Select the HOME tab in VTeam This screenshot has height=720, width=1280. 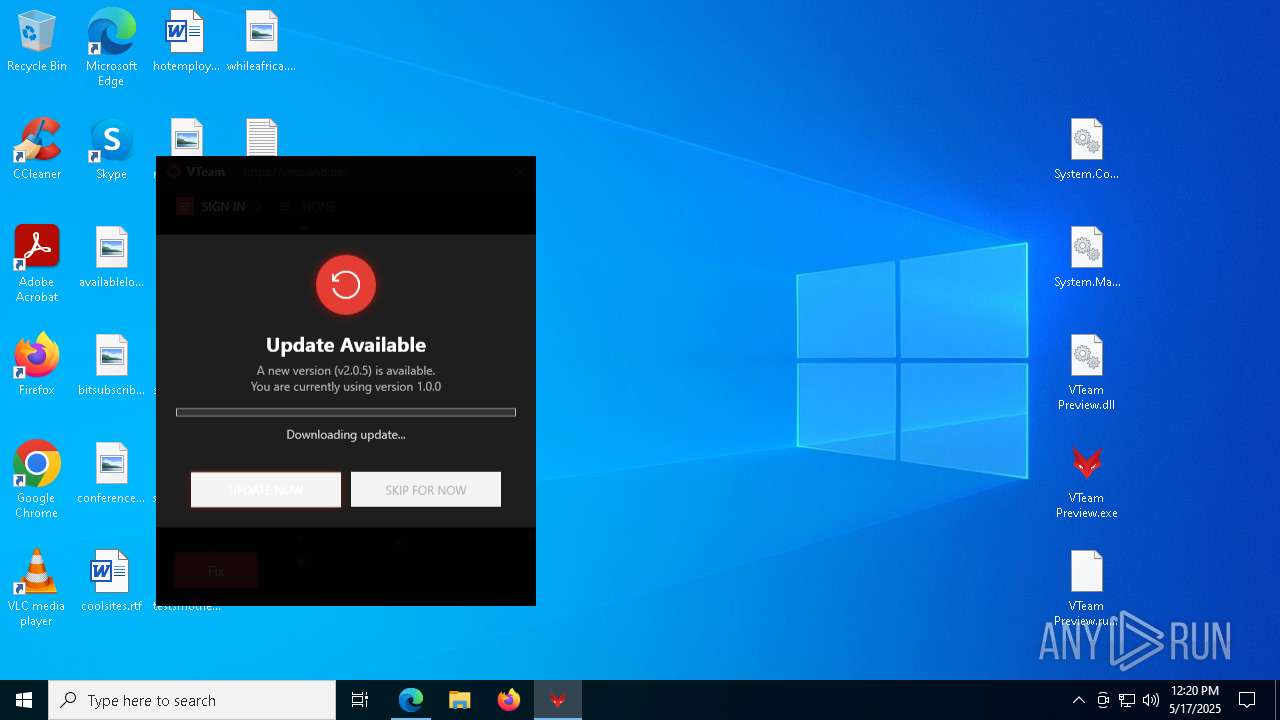click(308, 207)
